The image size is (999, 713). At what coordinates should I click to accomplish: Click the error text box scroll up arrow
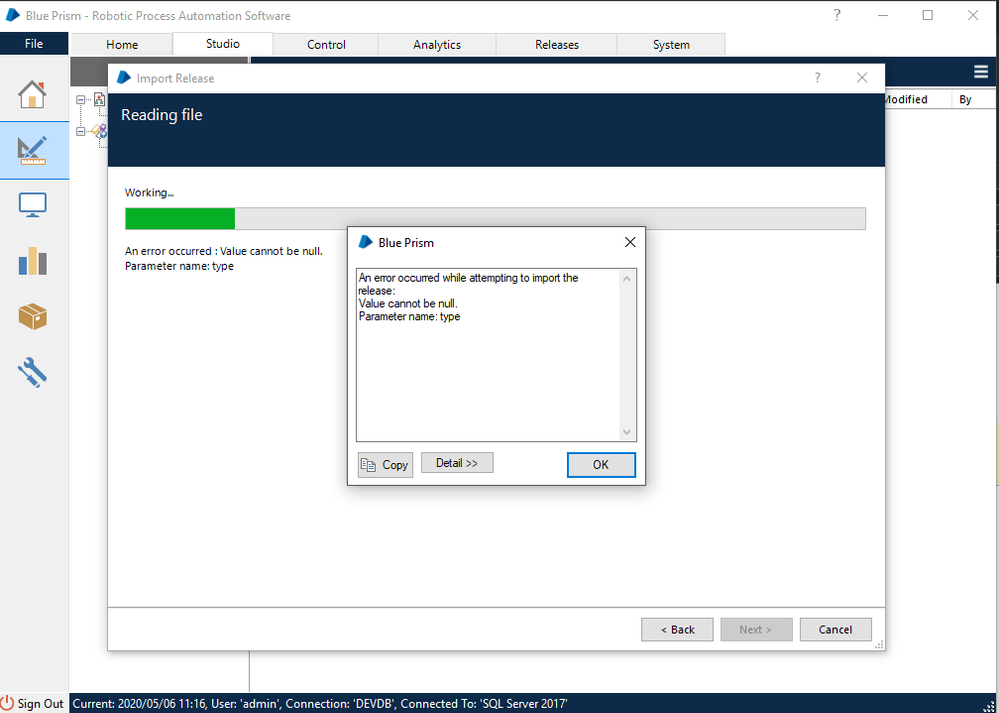pyautogui.click(x=627, y=278)
